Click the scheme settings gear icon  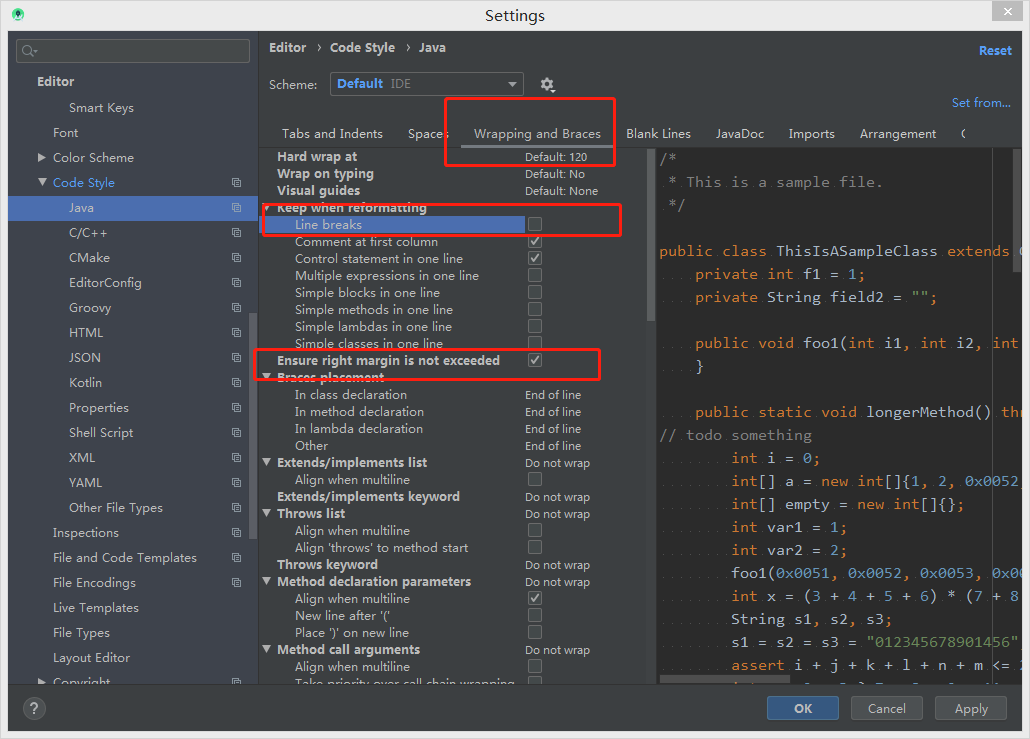[x=547, y=85]
